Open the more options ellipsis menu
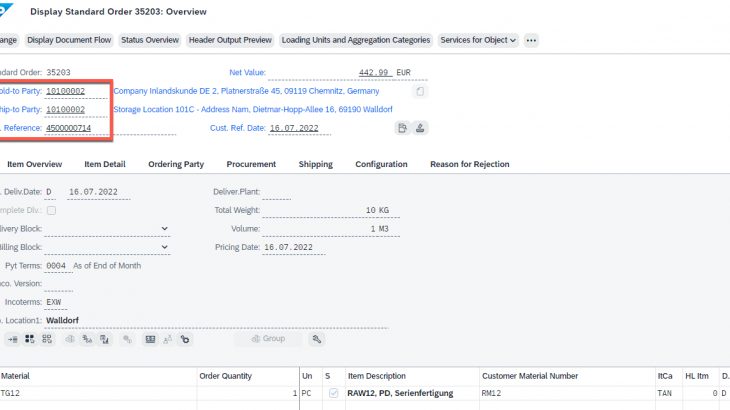The image size is (730, 410). click(531, 41)
